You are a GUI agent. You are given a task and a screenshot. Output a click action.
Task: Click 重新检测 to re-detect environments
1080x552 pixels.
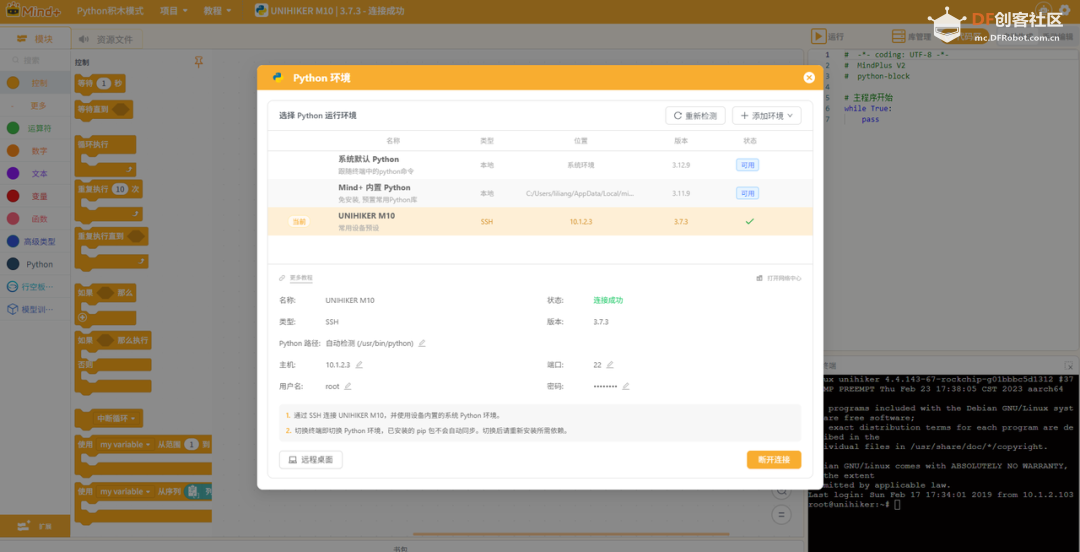[x=695, y=116]
